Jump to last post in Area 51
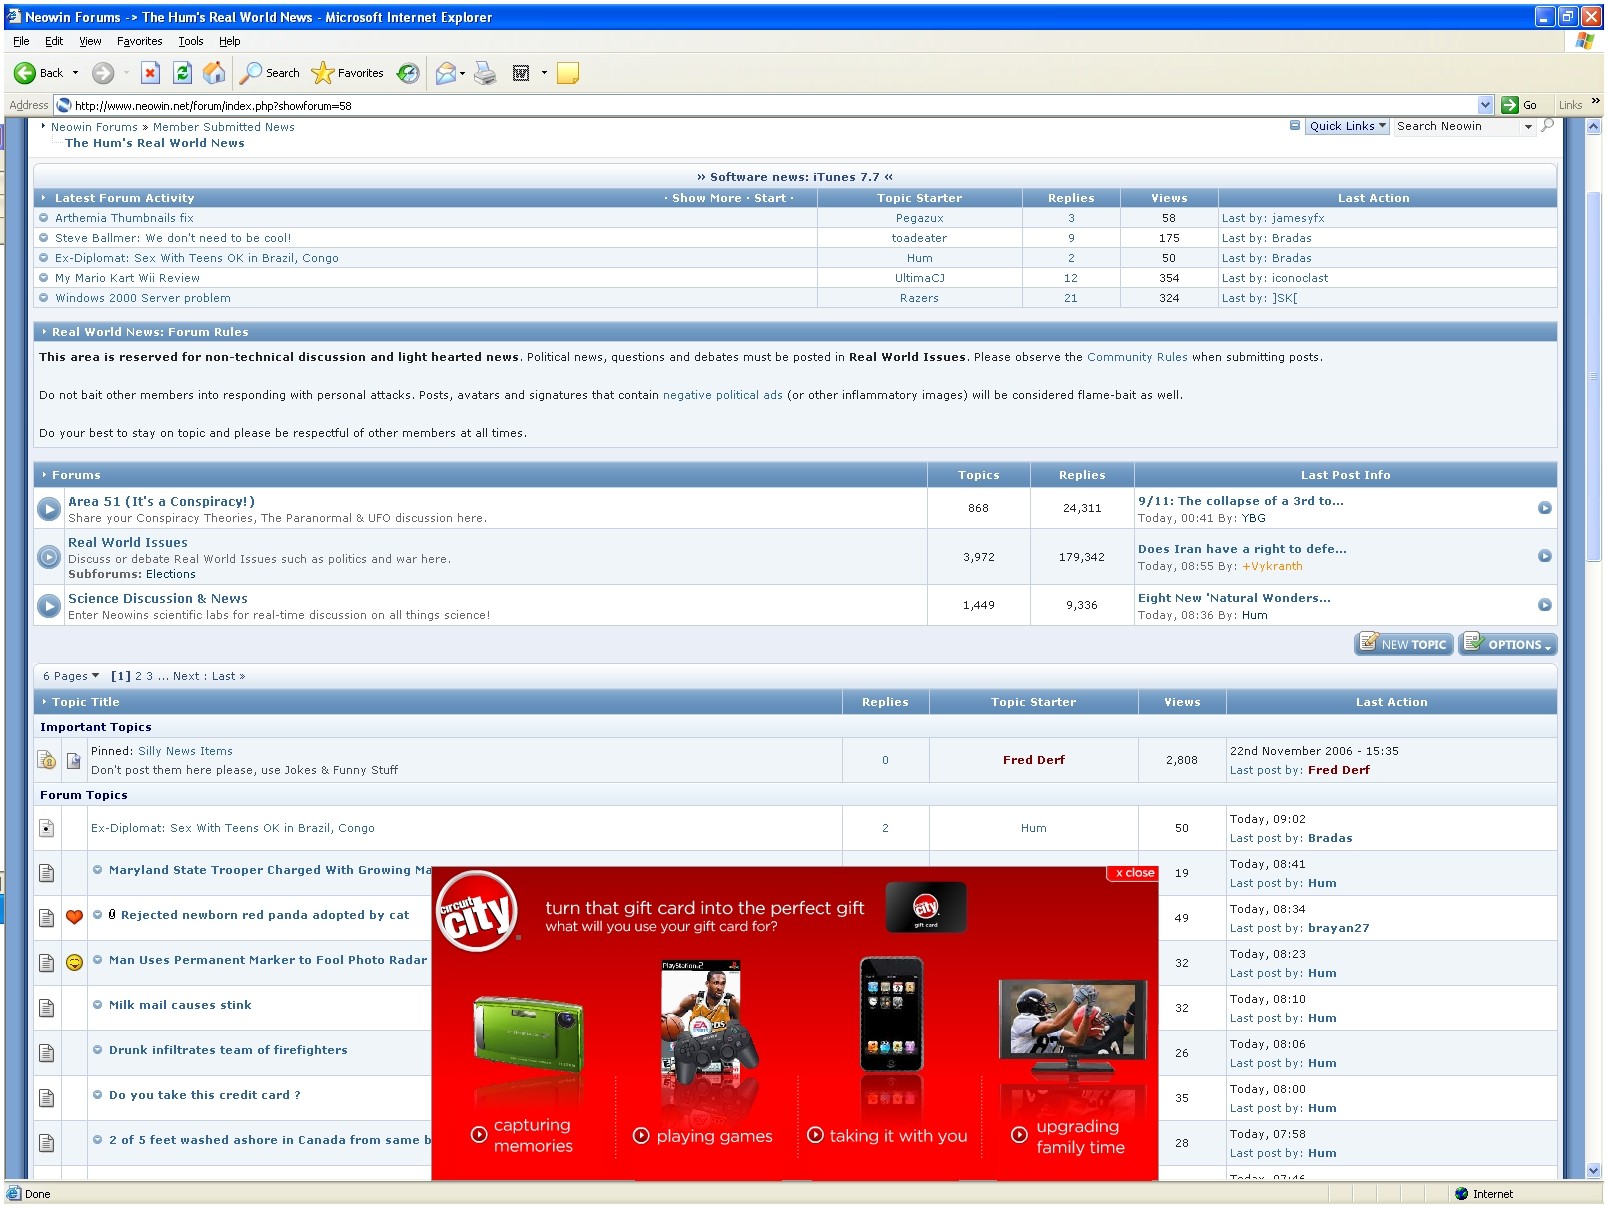1608x1208 pixels. click(x=1544, y=508)
